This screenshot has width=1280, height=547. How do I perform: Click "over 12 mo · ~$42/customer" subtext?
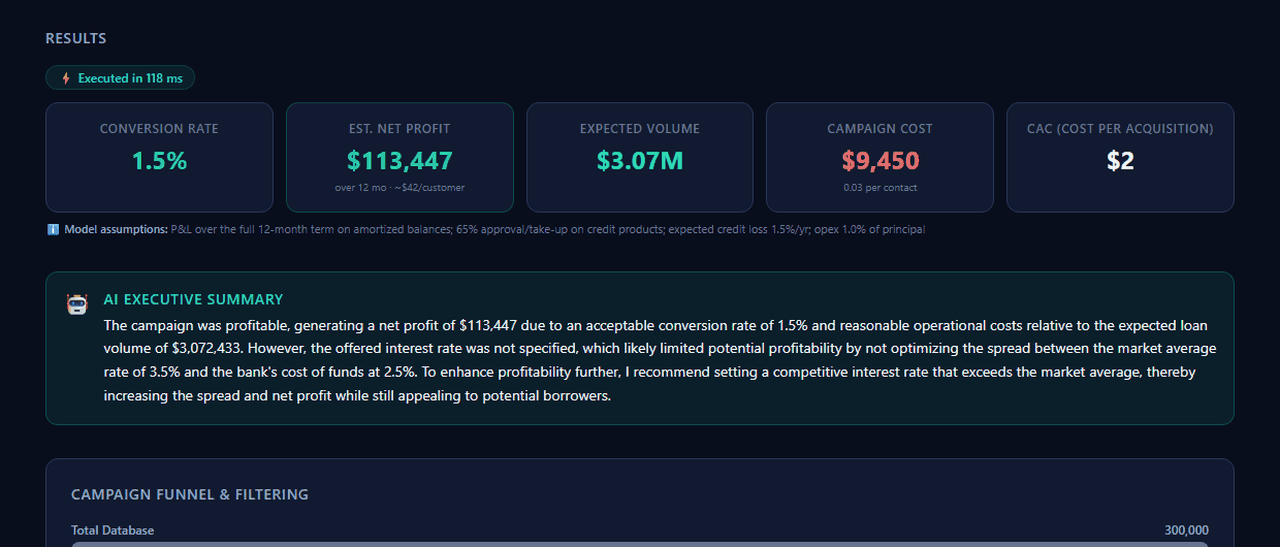coord(400,188)
